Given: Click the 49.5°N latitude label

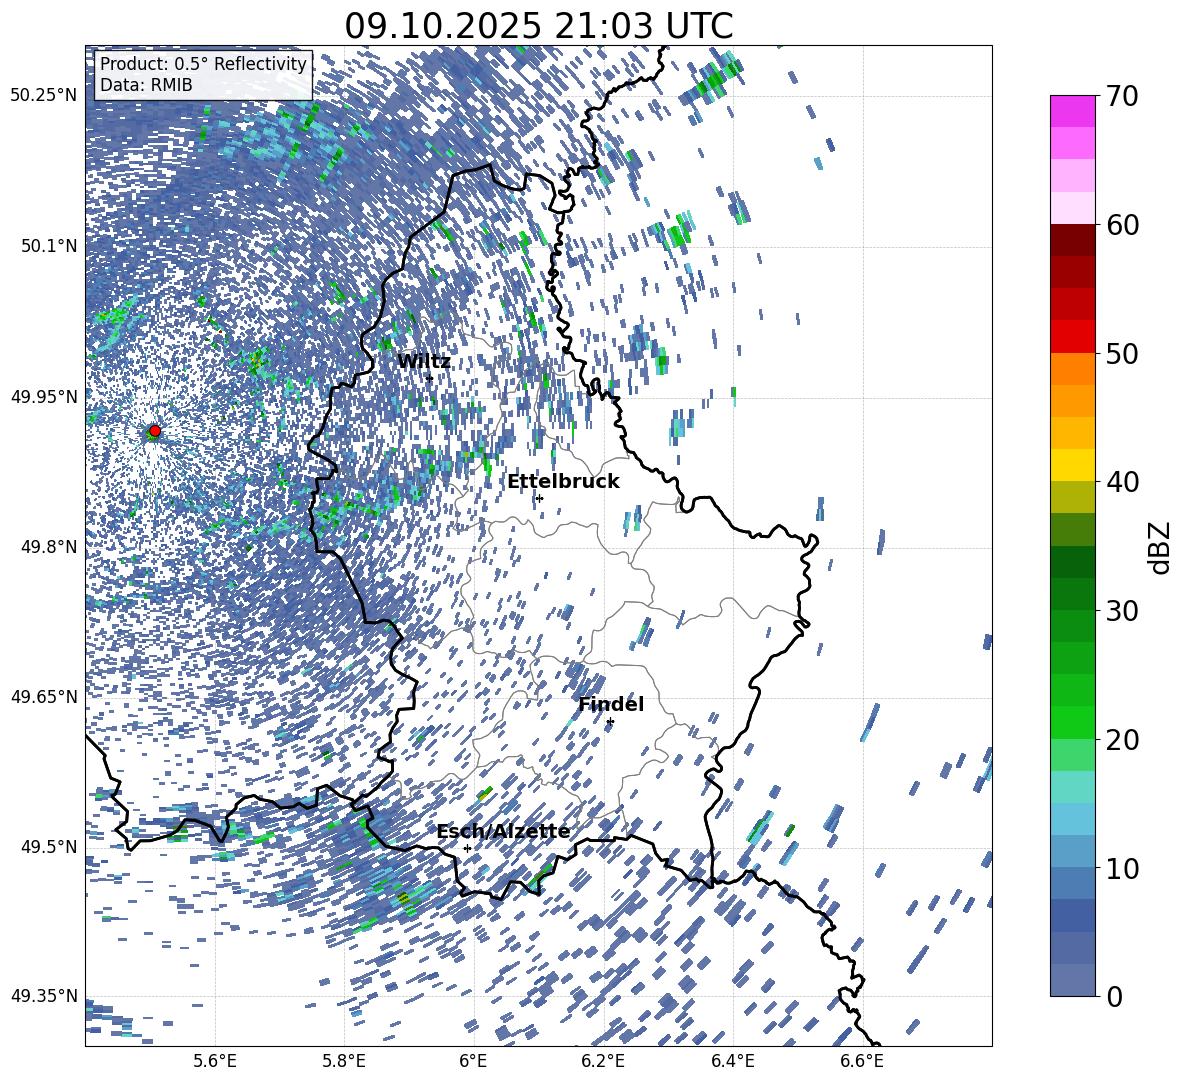Looking at the screenshot, I should tap(47, 846).
